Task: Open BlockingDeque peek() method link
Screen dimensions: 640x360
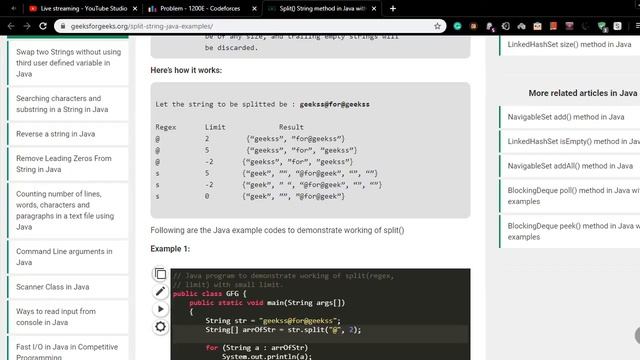Action: (x=573, y=231)
